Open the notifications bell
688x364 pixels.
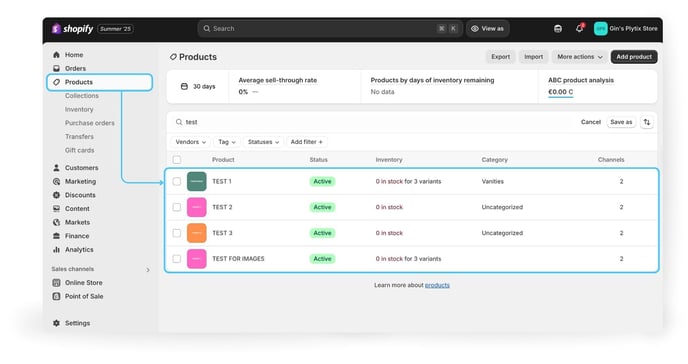coord(580,29)
